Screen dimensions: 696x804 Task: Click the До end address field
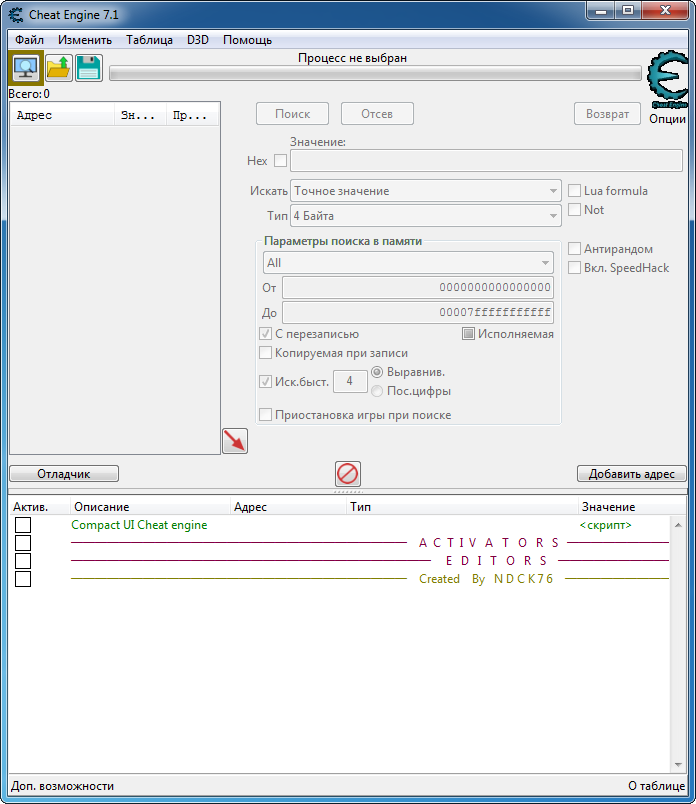coord(417,312)
